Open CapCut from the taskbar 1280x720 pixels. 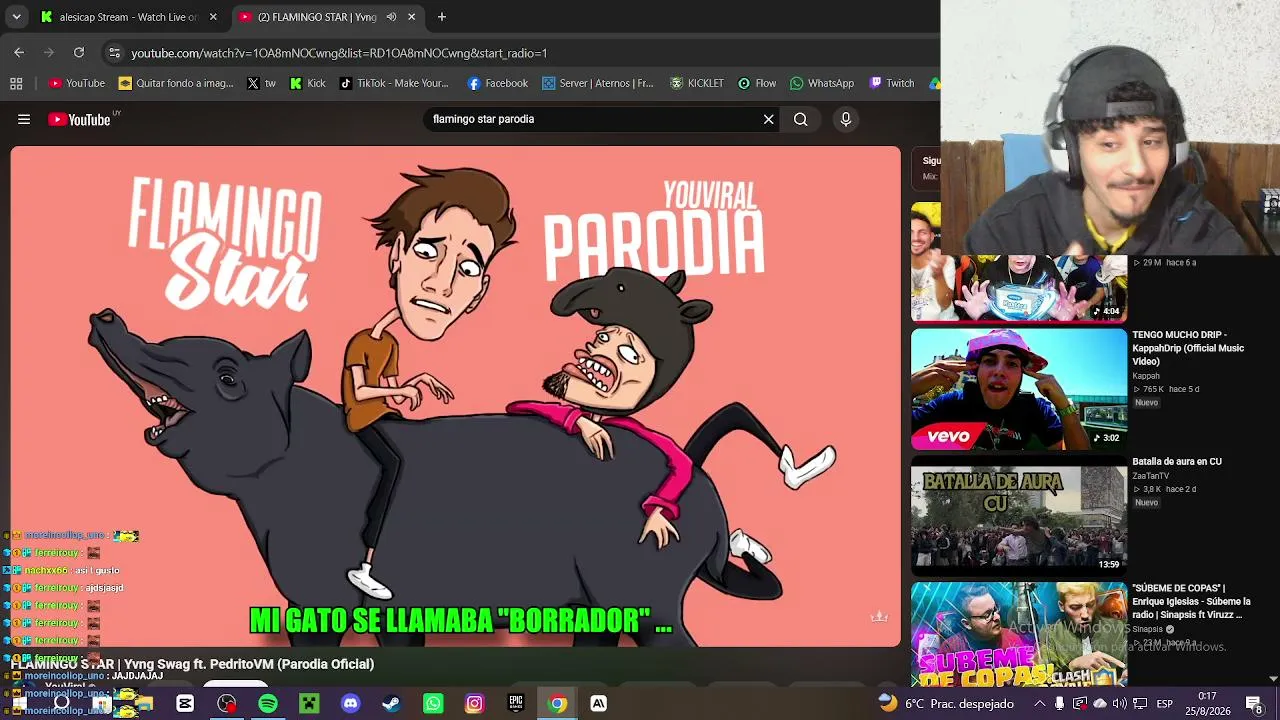point(185,704)
